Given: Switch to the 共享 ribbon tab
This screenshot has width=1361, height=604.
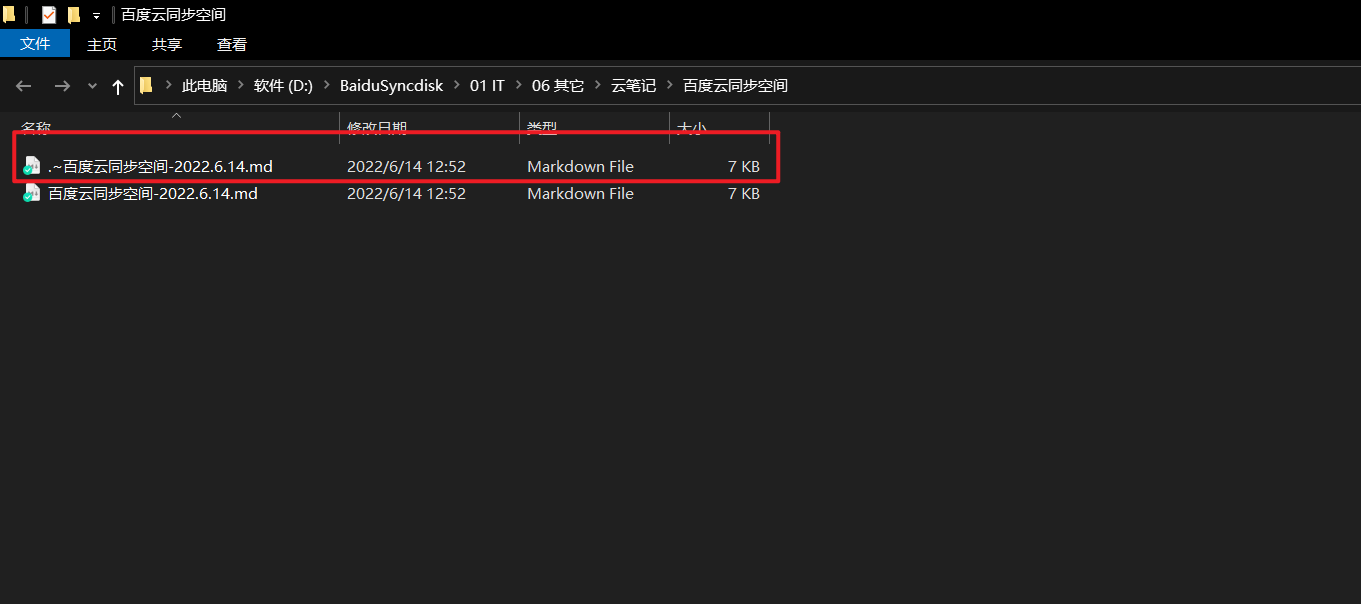Looking at the screenshot, I should click(167, 44).
